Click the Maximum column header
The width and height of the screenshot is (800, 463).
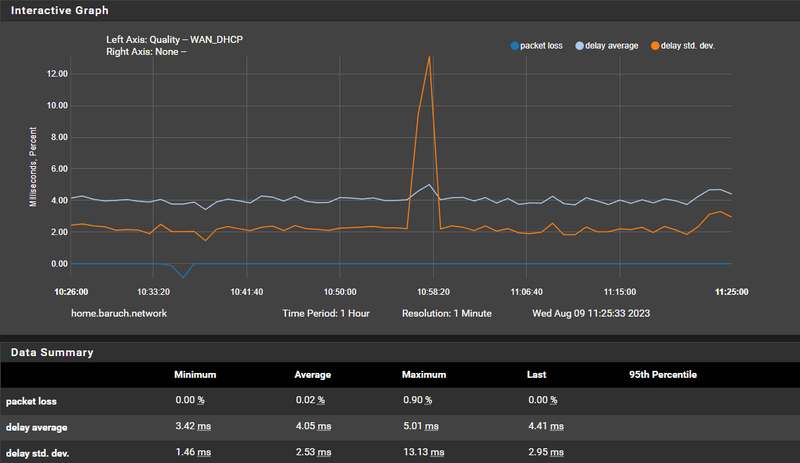(x=424, y=375)
